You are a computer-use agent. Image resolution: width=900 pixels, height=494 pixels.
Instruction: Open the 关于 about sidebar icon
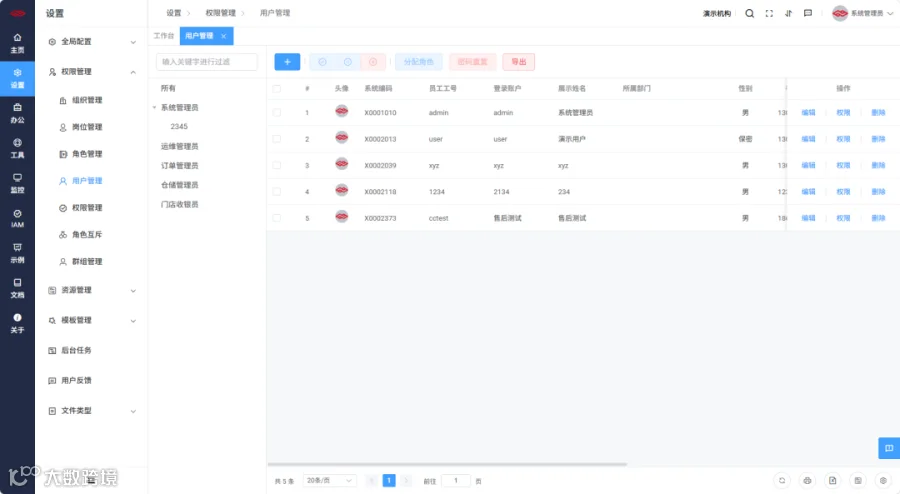click(17, 323)
